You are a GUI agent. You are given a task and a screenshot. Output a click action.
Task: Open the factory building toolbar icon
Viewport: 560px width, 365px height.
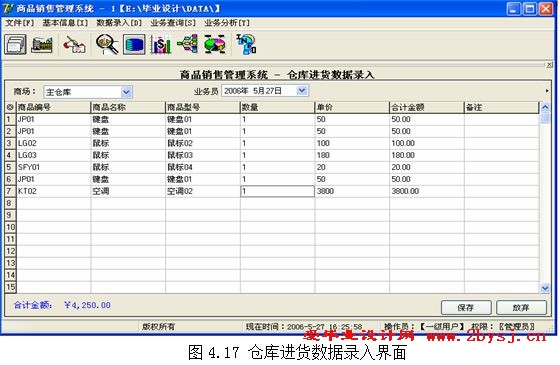[42, 45]
